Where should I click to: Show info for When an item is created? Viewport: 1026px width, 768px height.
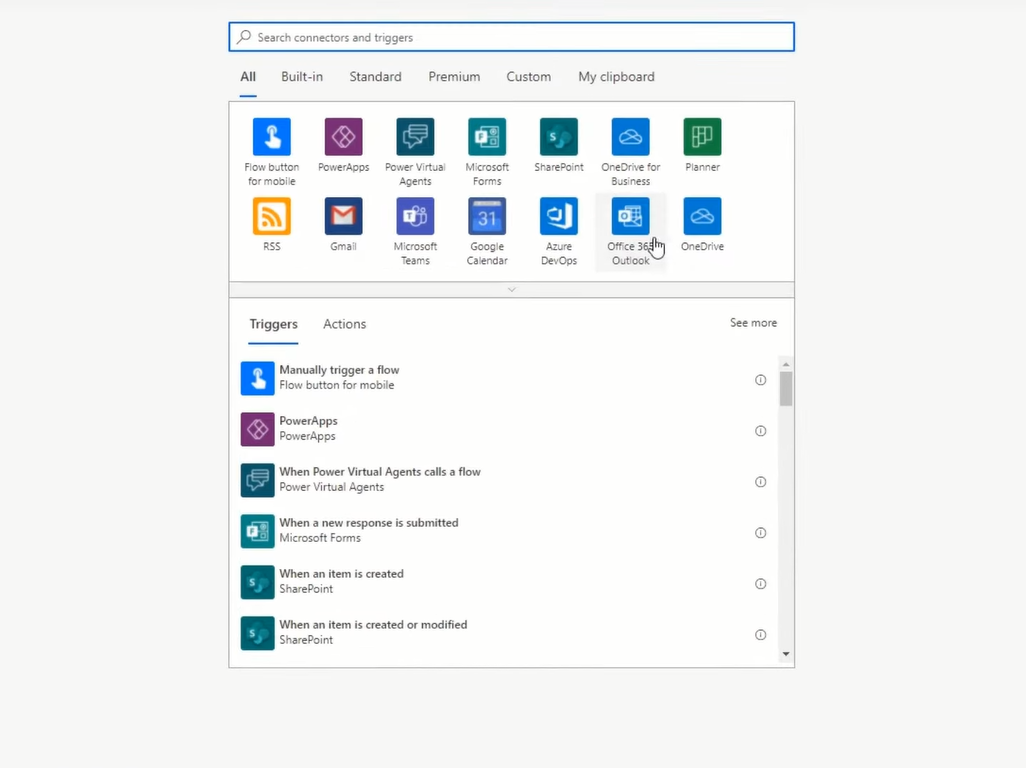click(760, 584)
